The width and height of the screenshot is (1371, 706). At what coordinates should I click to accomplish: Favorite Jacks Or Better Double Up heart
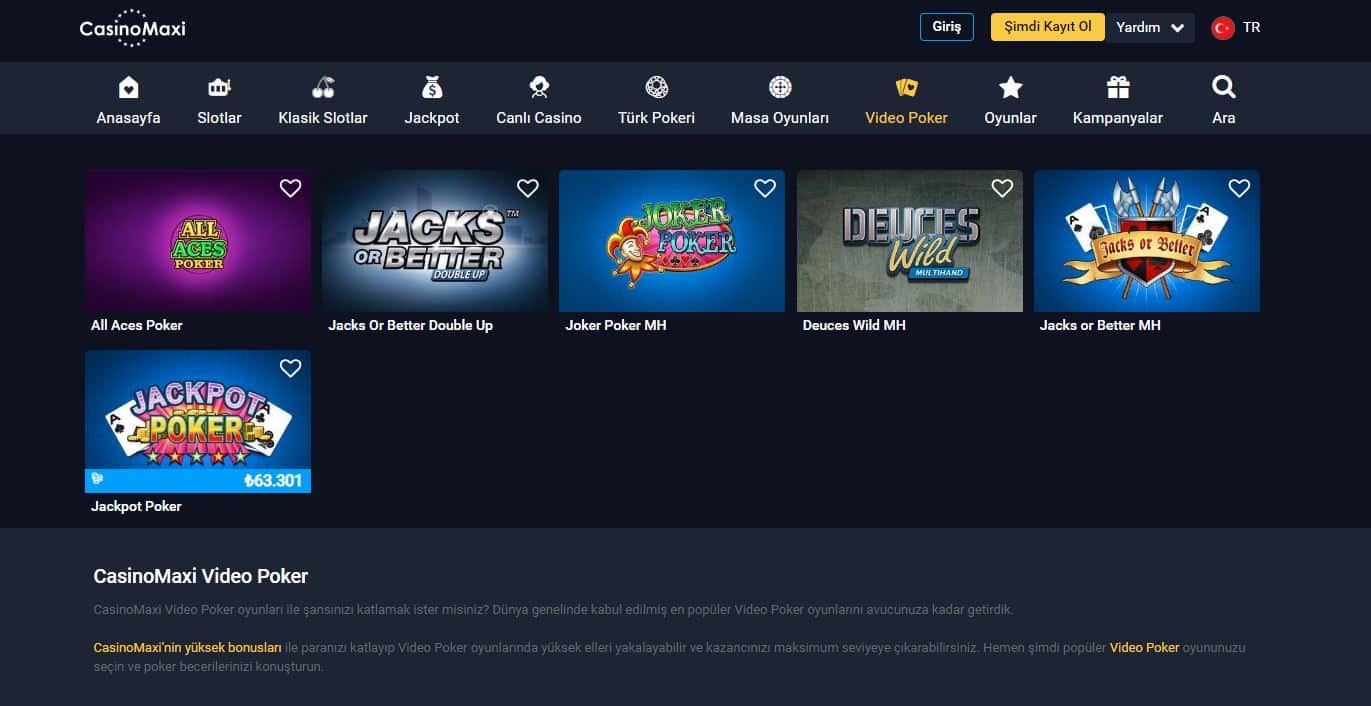click(527, 188)
